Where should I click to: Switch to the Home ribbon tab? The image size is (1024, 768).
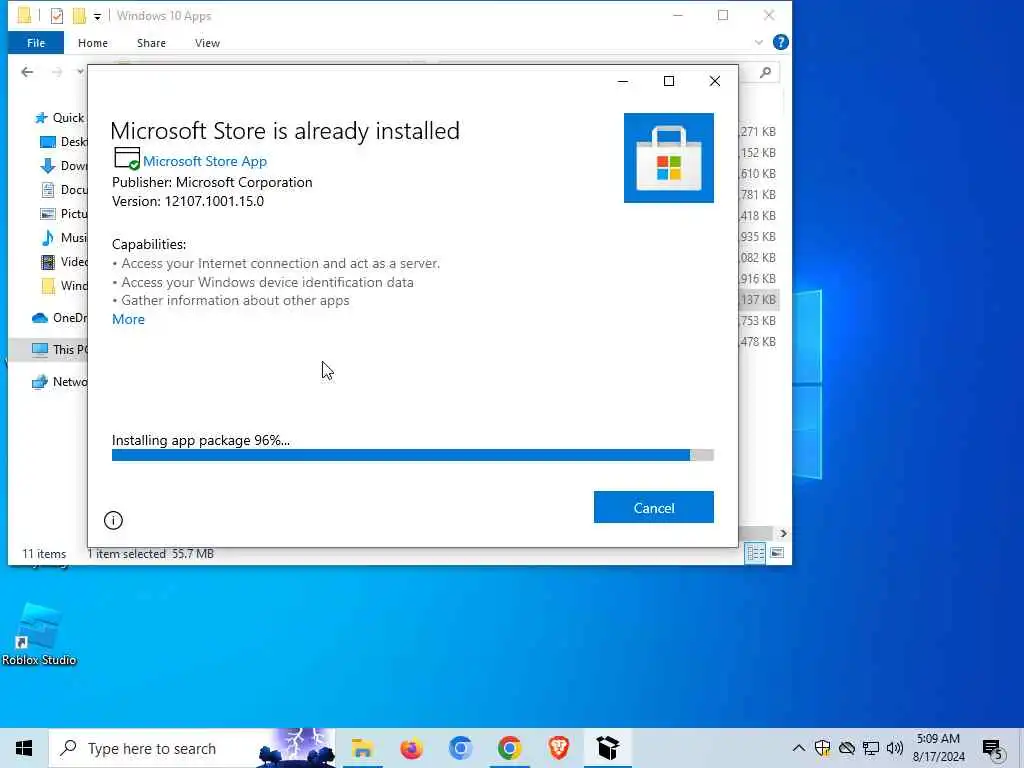93,43
